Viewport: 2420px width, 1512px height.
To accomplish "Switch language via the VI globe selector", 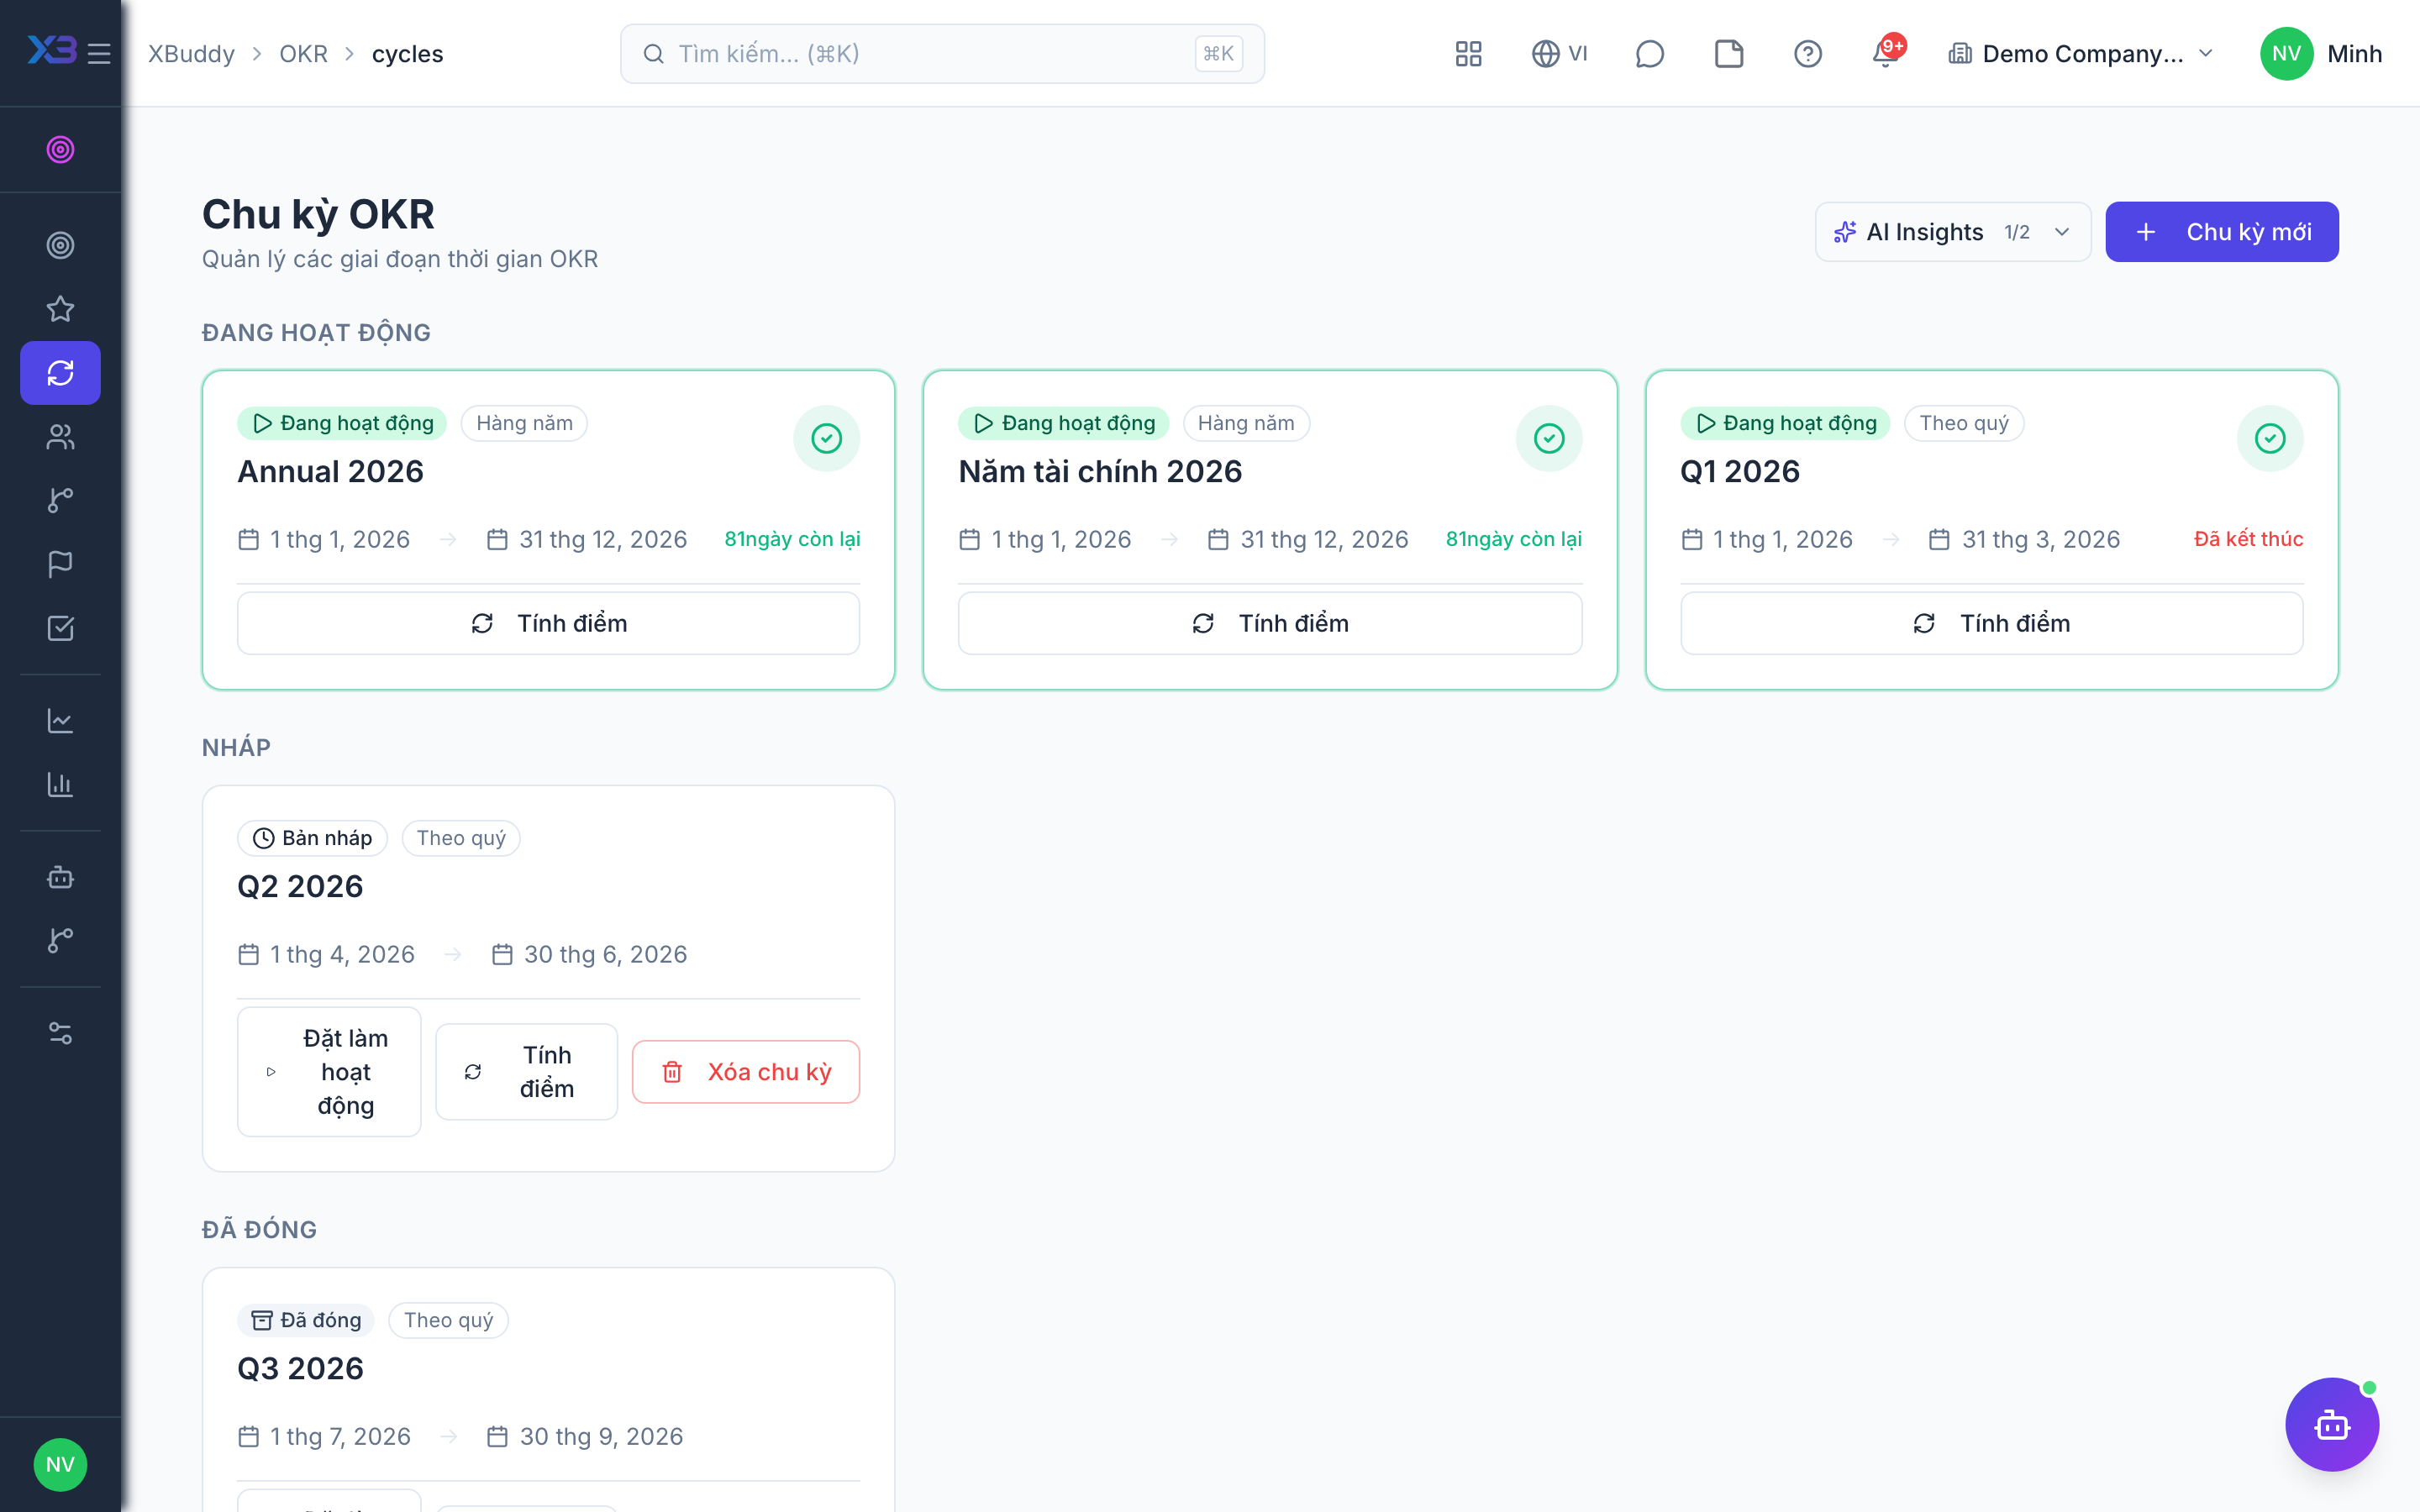I will tap(1559, 53).
